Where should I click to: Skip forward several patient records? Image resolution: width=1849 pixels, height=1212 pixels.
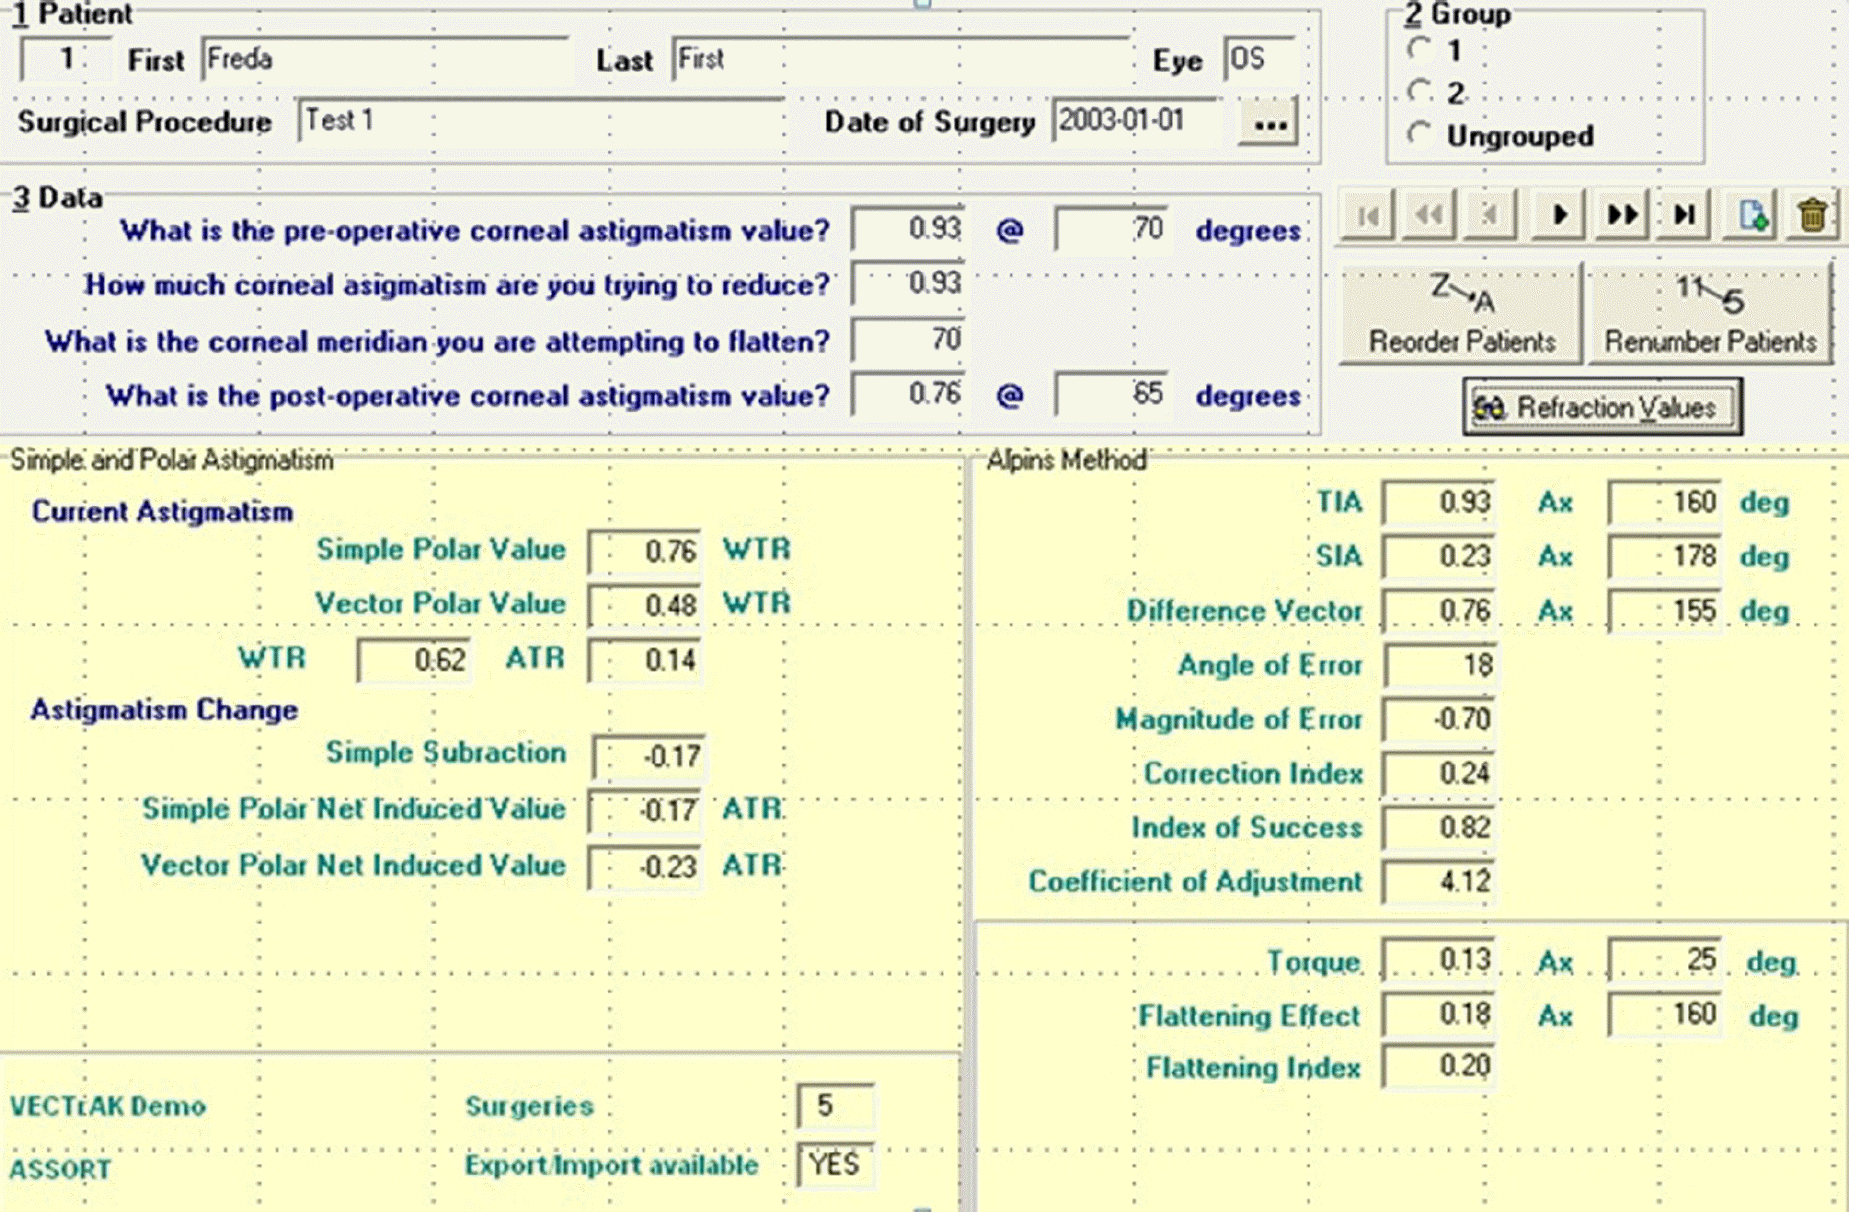coord(1621,214)
